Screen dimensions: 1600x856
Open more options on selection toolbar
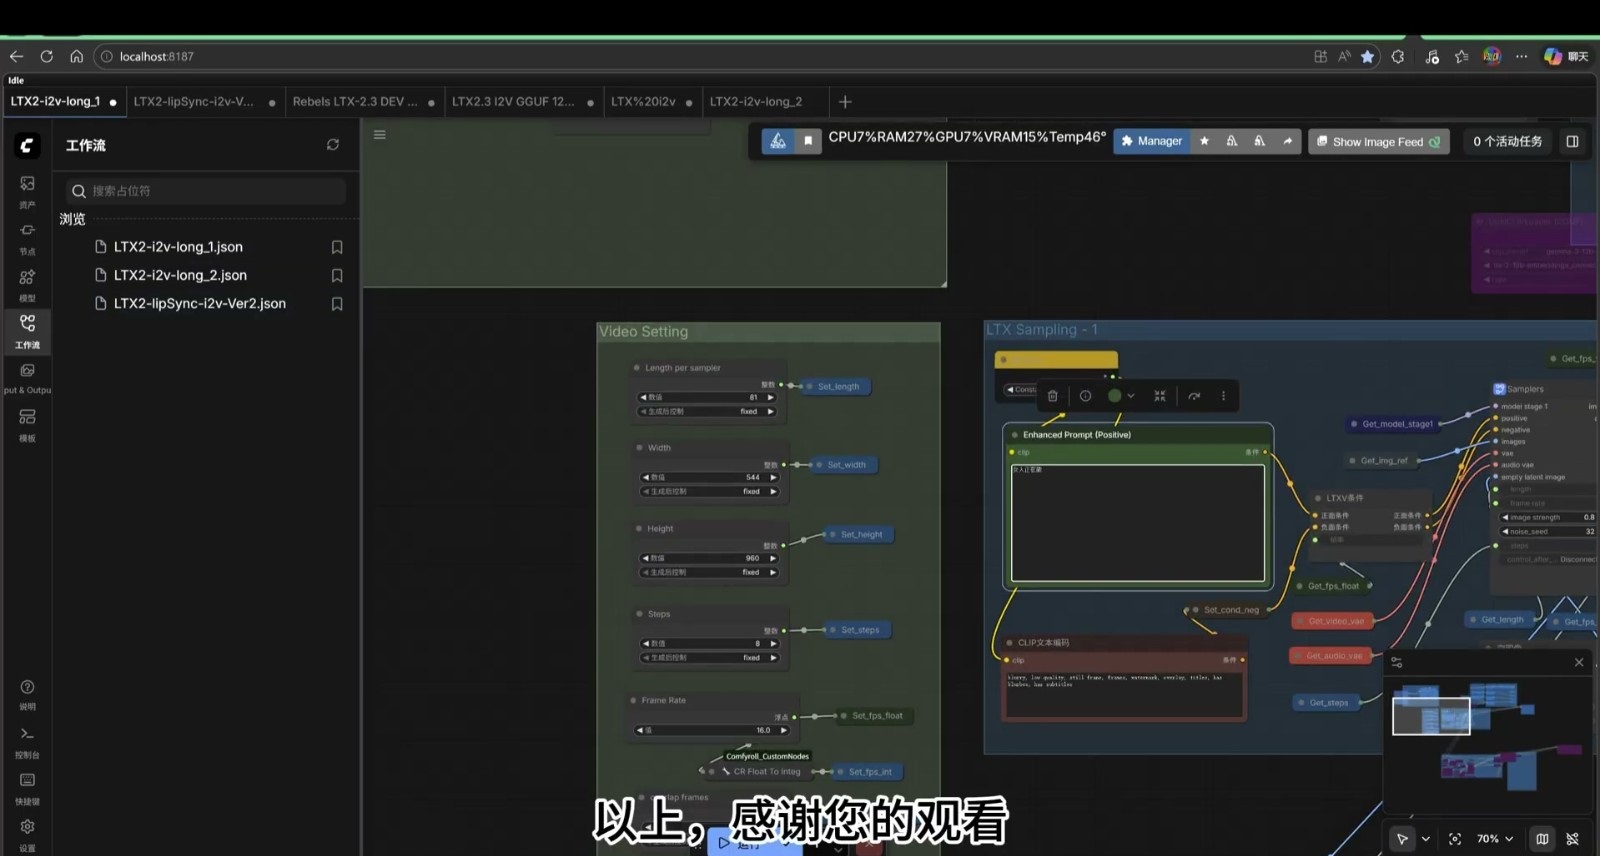coord(1223,396)
